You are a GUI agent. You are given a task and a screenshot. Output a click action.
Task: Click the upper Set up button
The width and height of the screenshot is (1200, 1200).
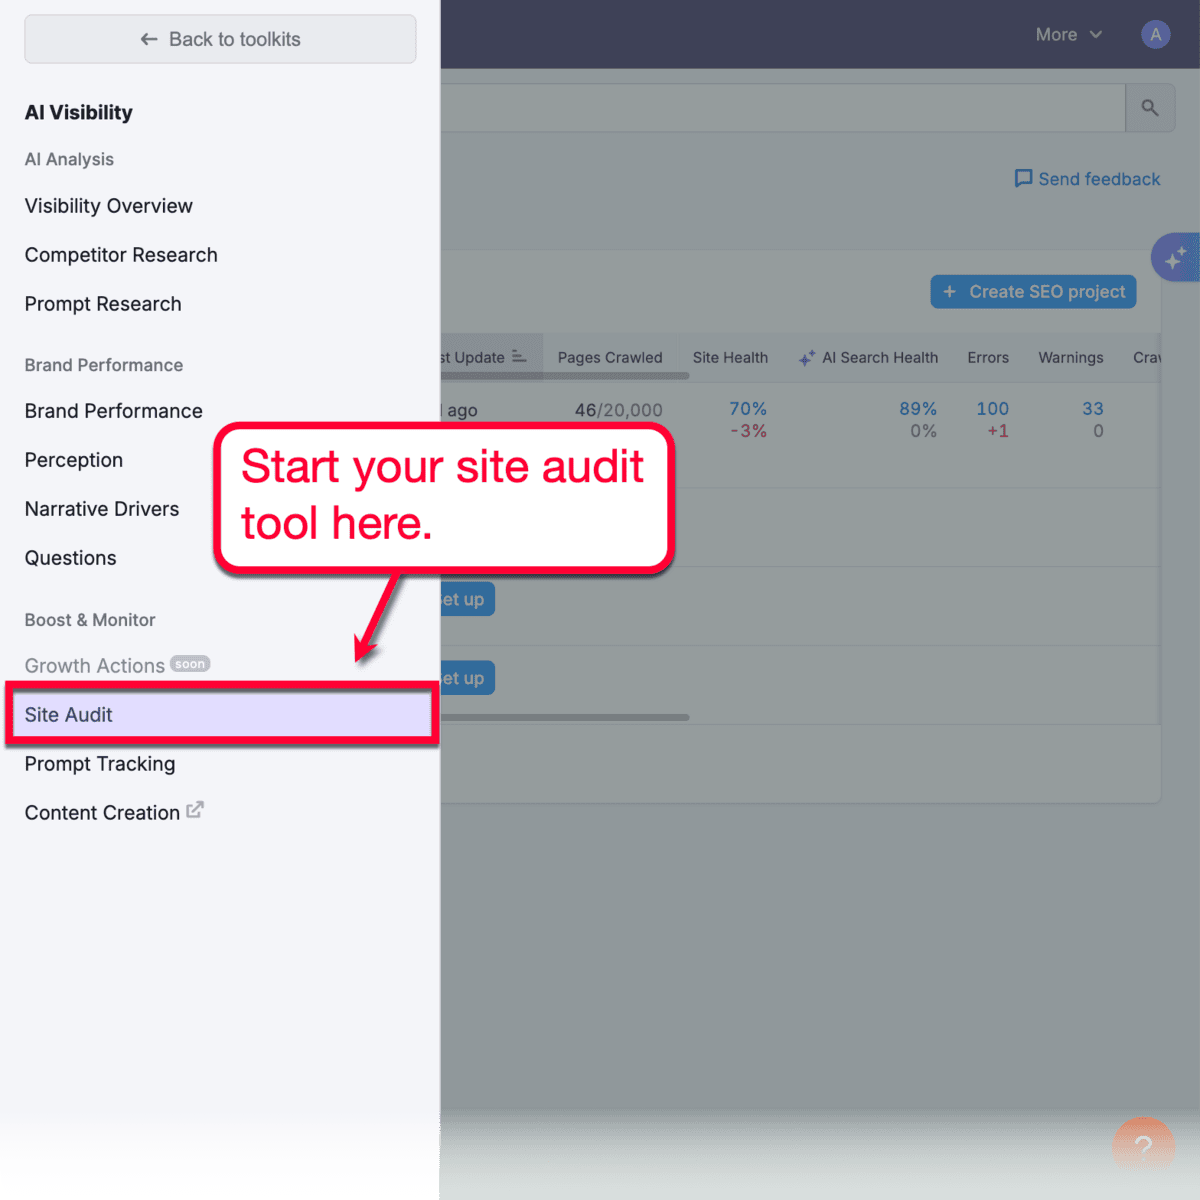466,599
